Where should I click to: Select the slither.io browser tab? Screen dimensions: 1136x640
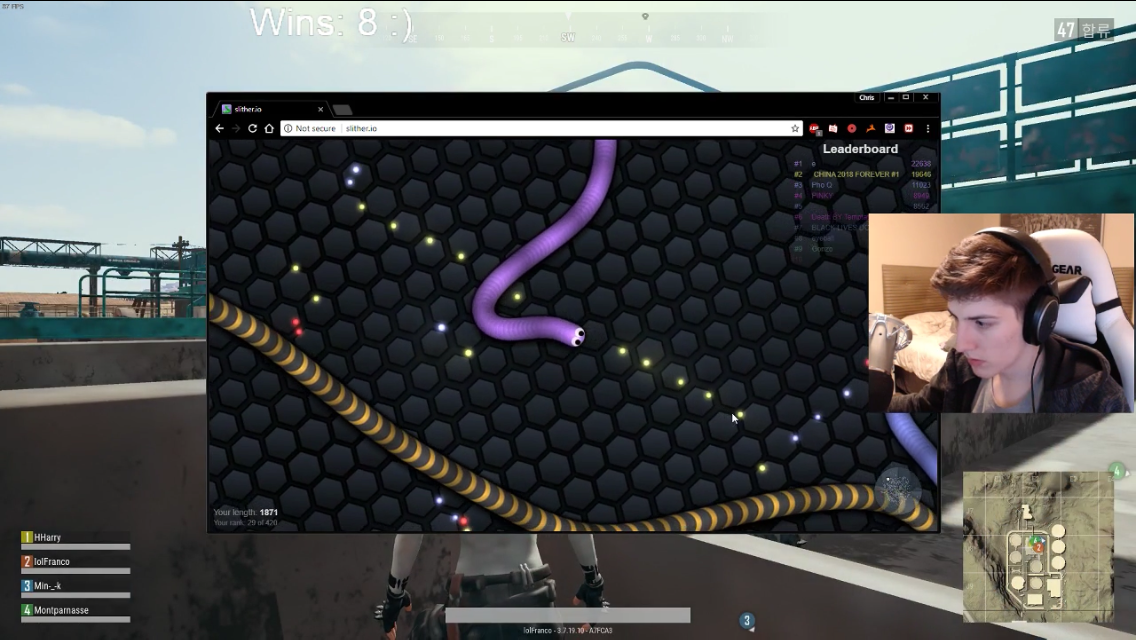[x=272, y=109]
